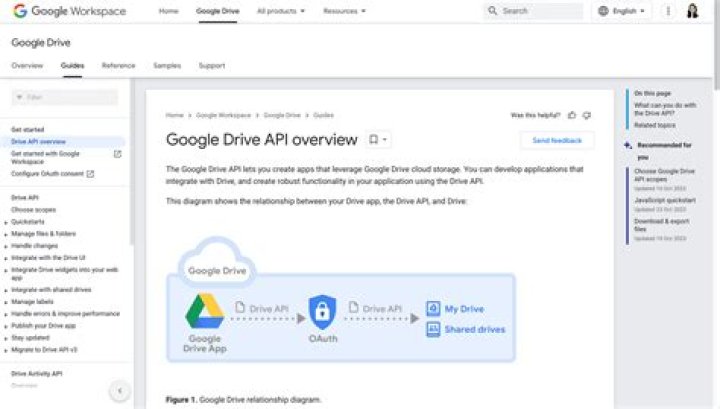Click the bookmark icon beside page title
The height and width of the screenshot is (409, 720).
pos(374,139)
